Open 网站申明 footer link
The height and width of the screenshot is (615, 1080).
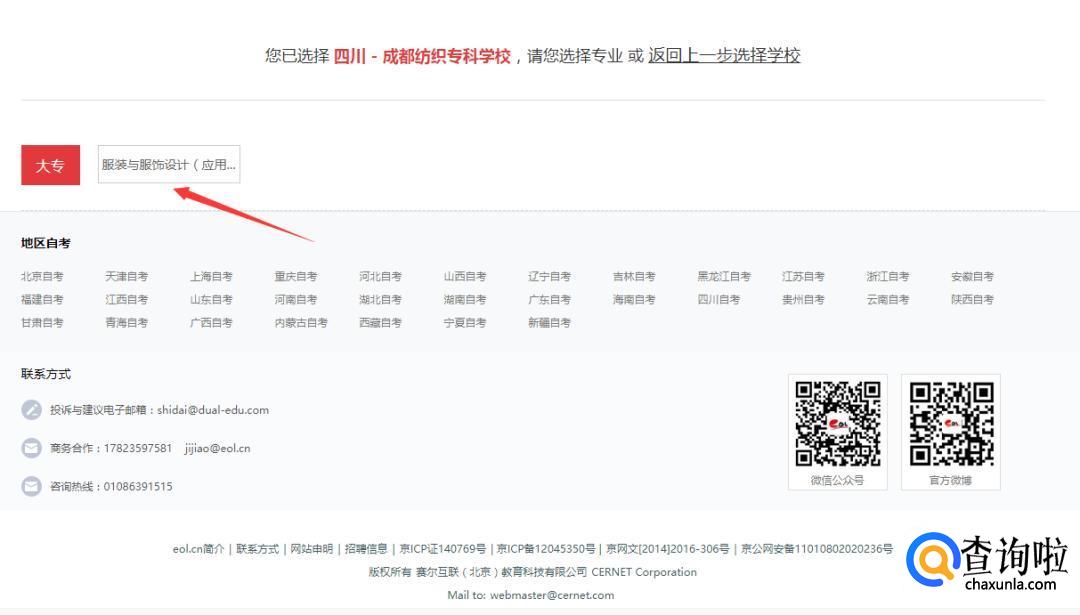coord(311,549)
